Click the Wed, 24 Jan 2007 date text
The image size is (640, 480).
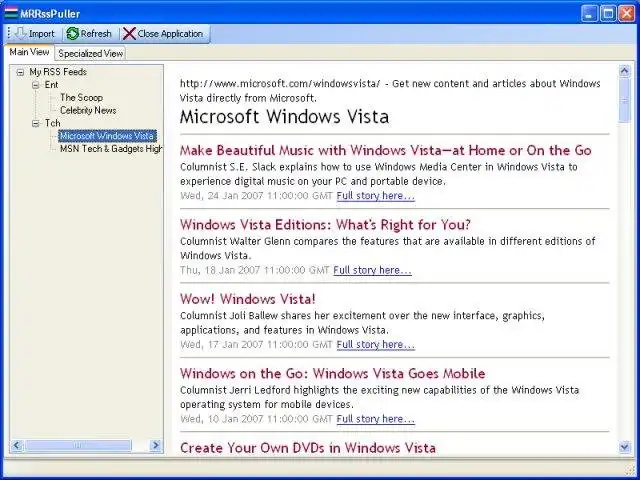tap(256, 196)
